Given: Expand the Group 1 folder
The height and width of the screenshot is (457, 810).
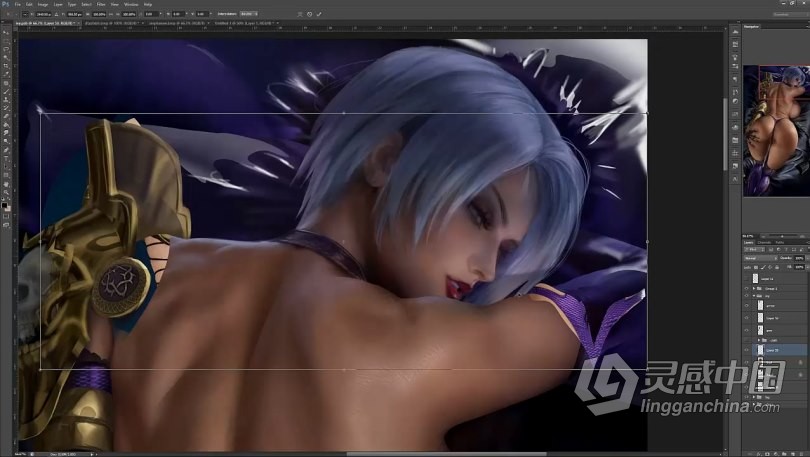Looking at the screenshot, I should [754, 288].
